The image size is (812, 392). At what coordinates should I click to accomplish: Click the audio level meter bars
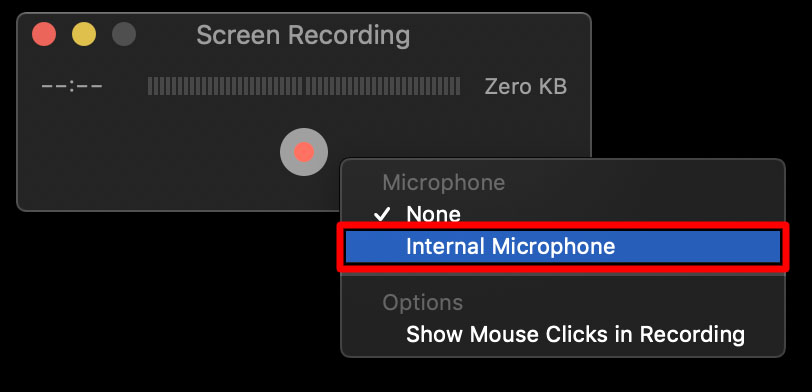click(x=304, y=86)
